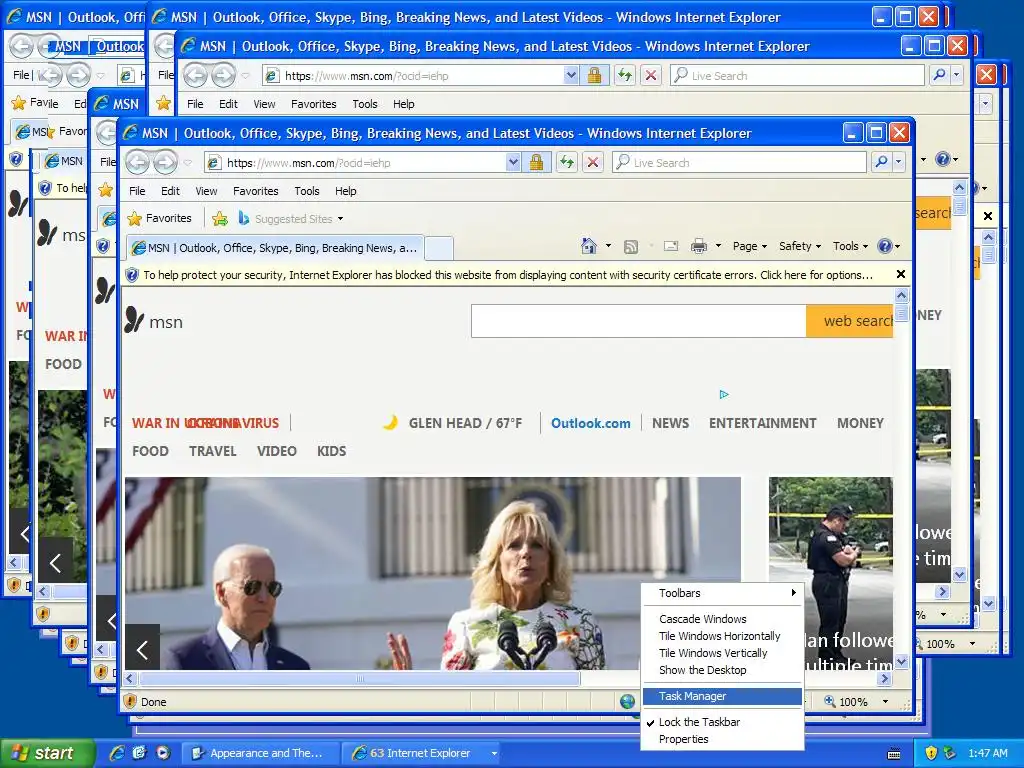Open Tools menu in the front window menu bar
The image size is (1024, 768).
(306, 191)
